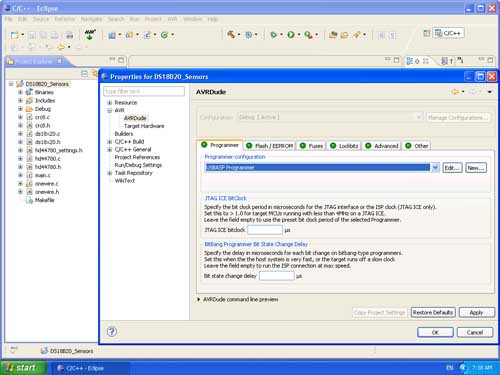Collapse the DS18B20_Sensors project node
Screen dimensions: 500x375
pyautogui.click(x=11, y=84)
